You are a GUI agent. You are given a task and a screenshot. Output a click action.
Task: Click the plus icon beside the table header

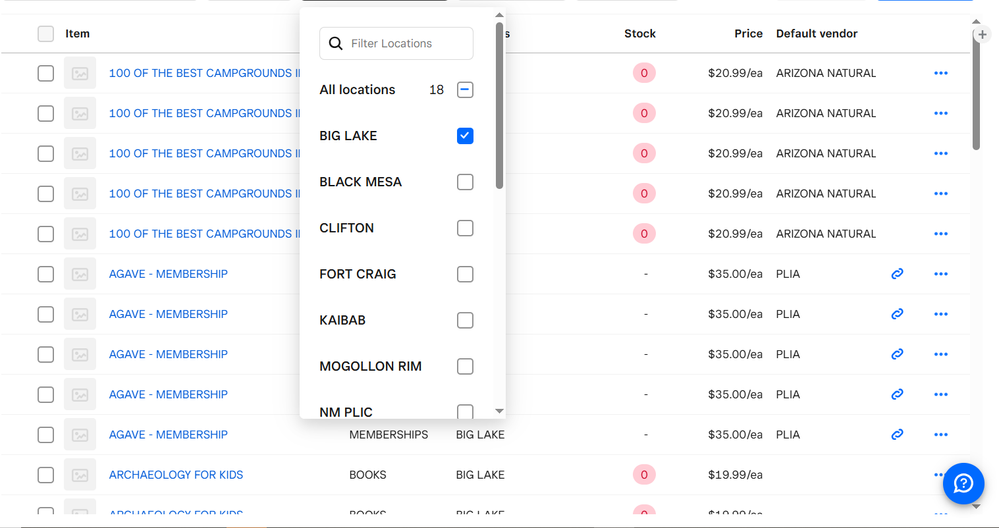(982, 35)
